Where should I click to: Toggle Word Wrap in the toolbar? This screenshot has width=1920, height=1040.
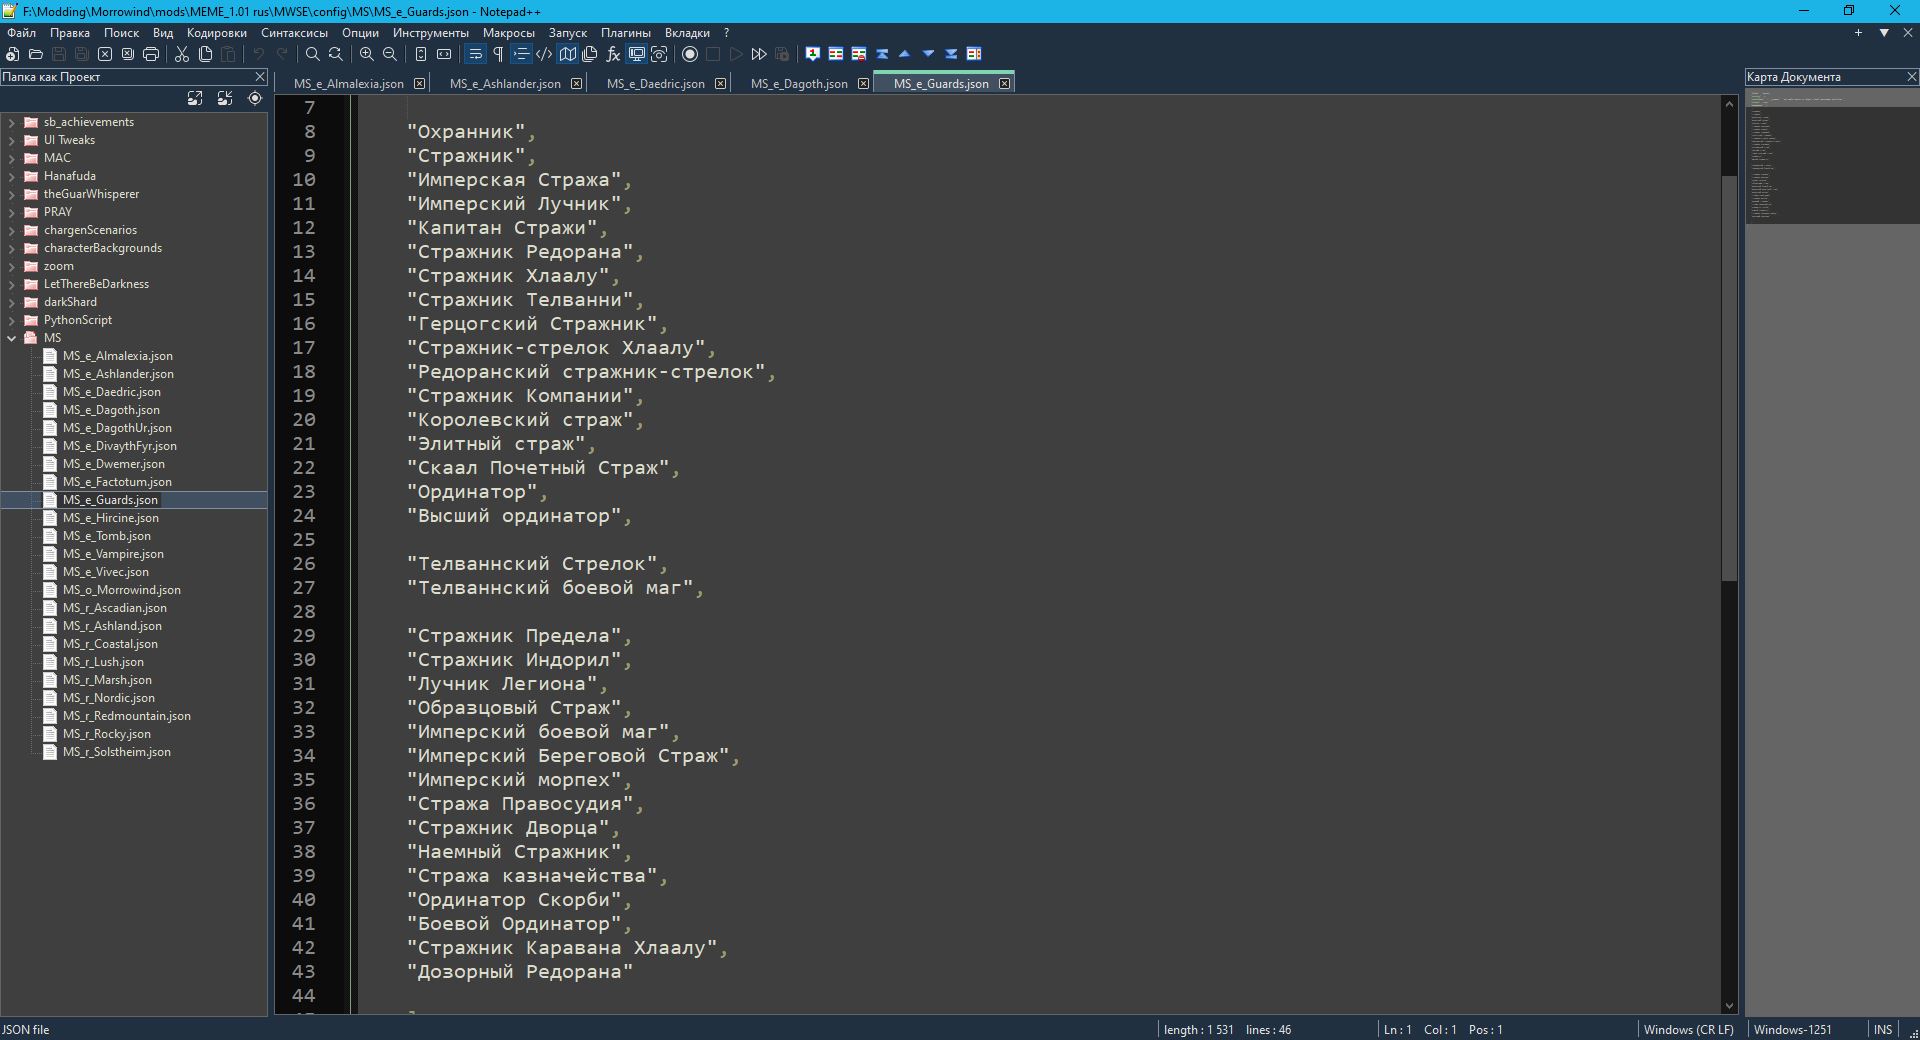[475, 54]
